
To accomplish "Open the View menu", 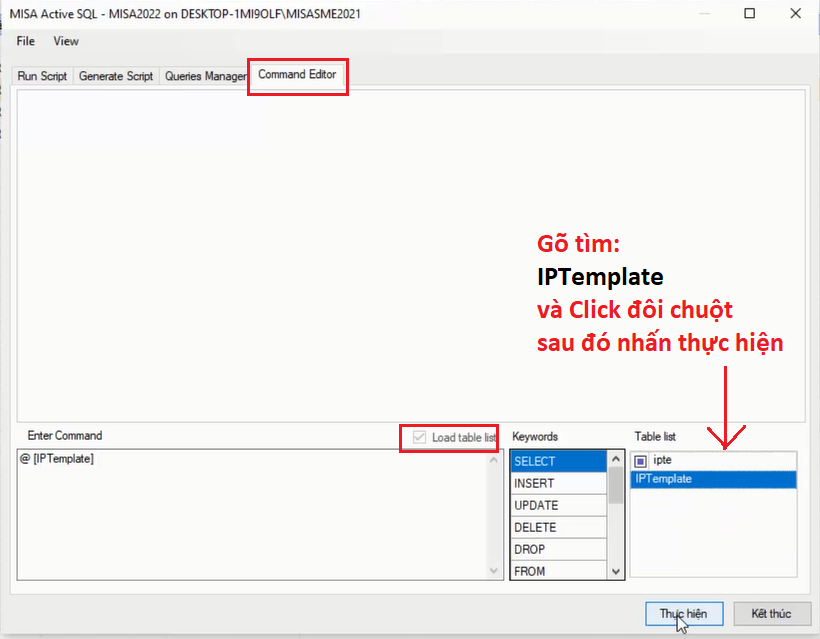I will click(66, 41).
